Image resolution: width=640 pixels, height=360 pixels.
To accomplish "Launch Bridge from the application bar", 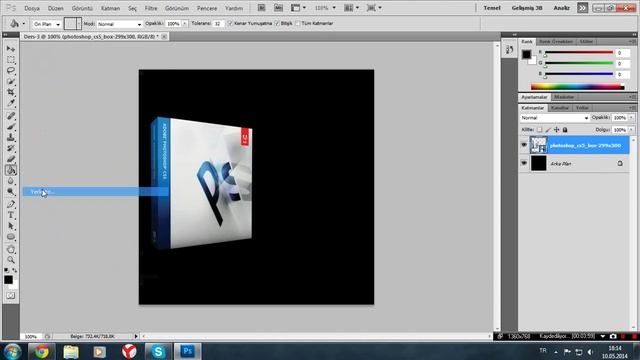I will (262, 8).
